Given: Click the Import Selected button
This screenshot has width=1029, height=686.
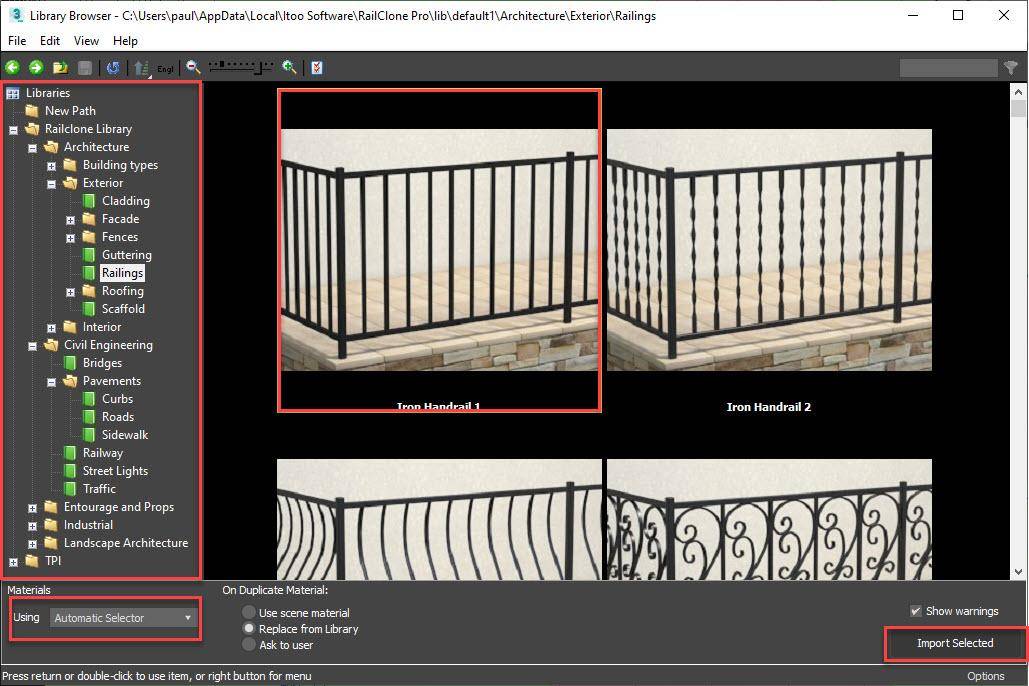Looking at the screenshot, I should coord(953,643).
